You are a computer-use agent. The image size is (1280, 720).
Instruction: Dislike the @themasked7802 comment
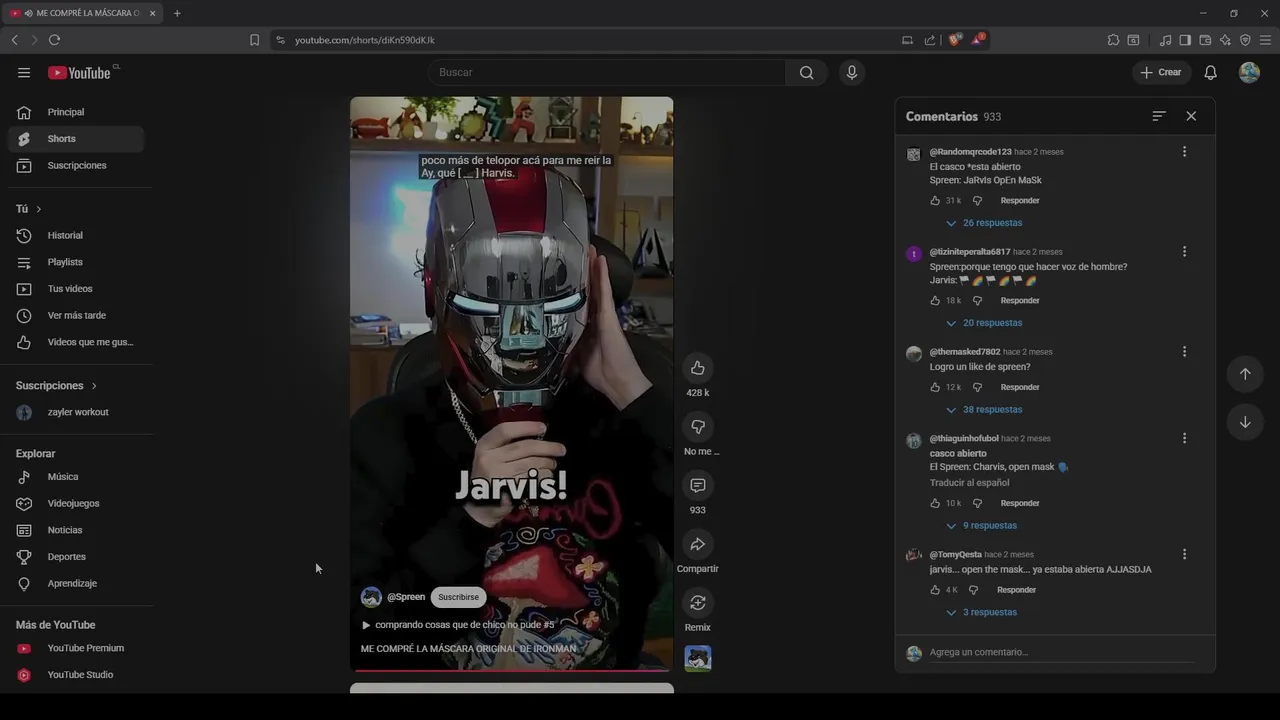[x=977, y=387]
